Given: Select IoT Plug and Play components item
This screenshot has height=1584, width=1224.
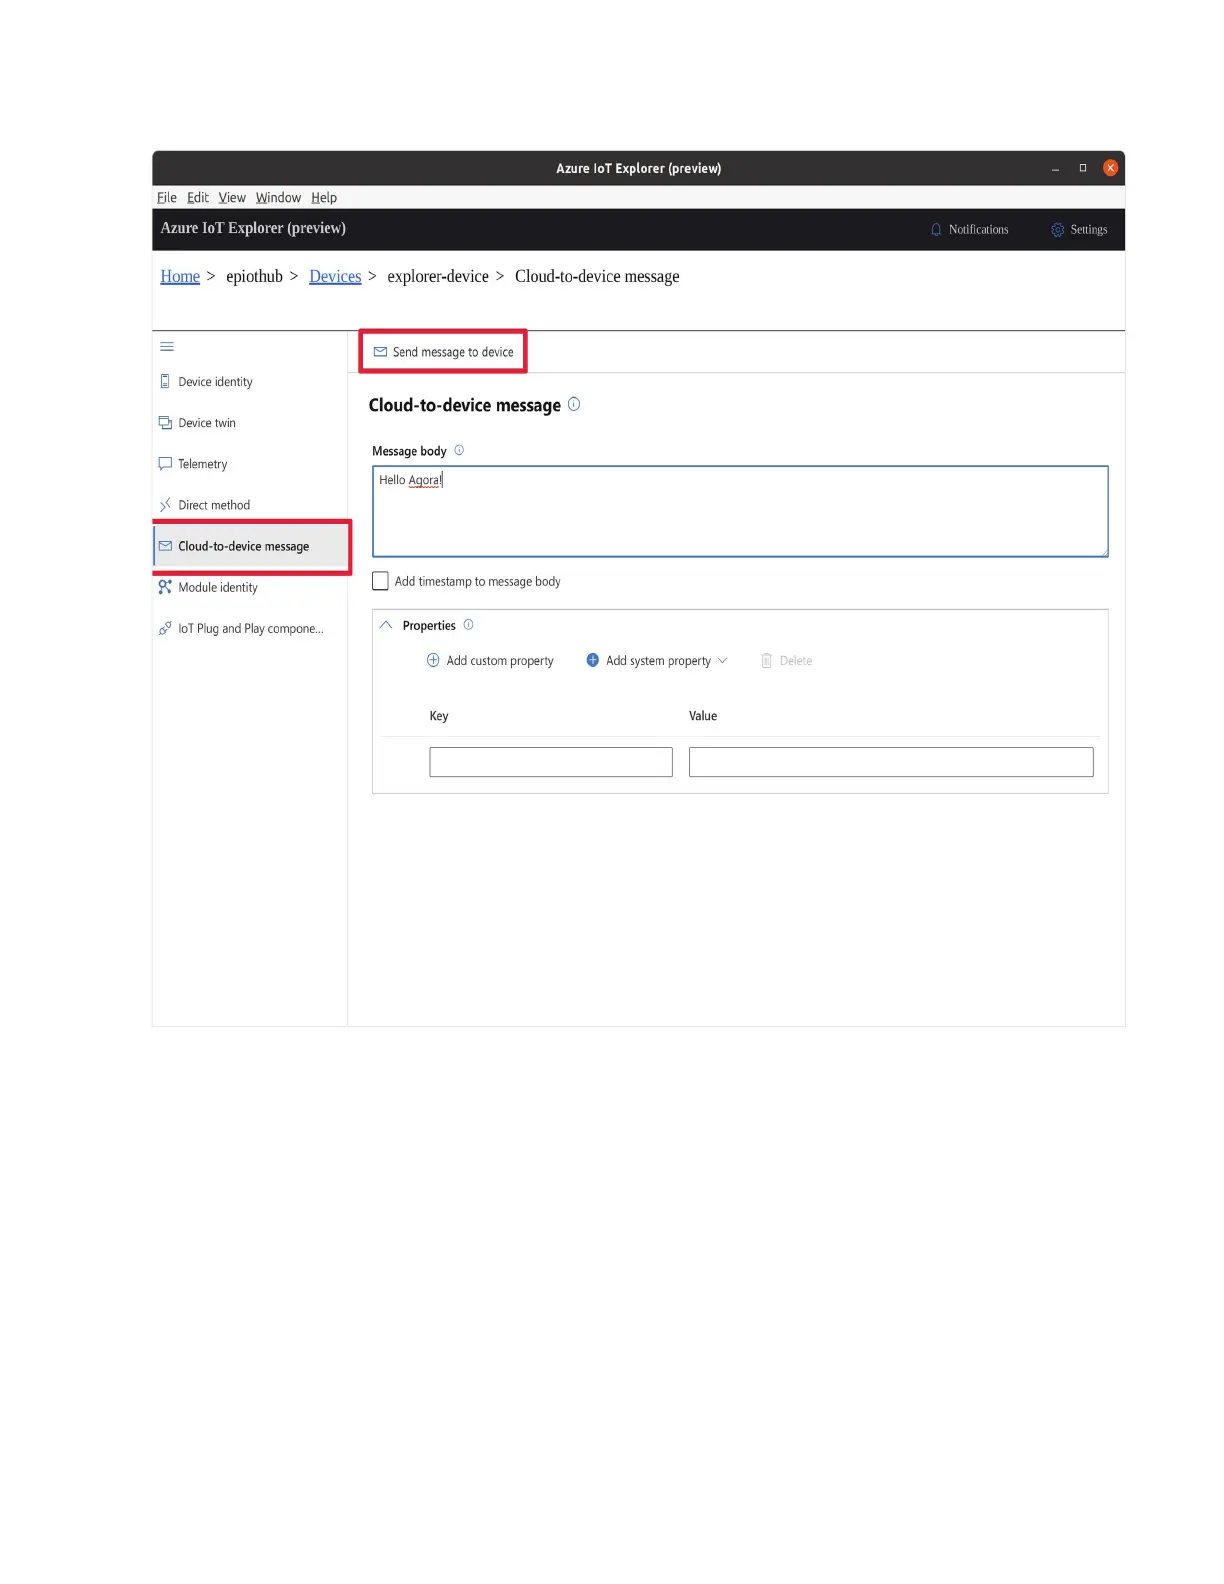Looking at the screenshot, I should tap(250, 628).
